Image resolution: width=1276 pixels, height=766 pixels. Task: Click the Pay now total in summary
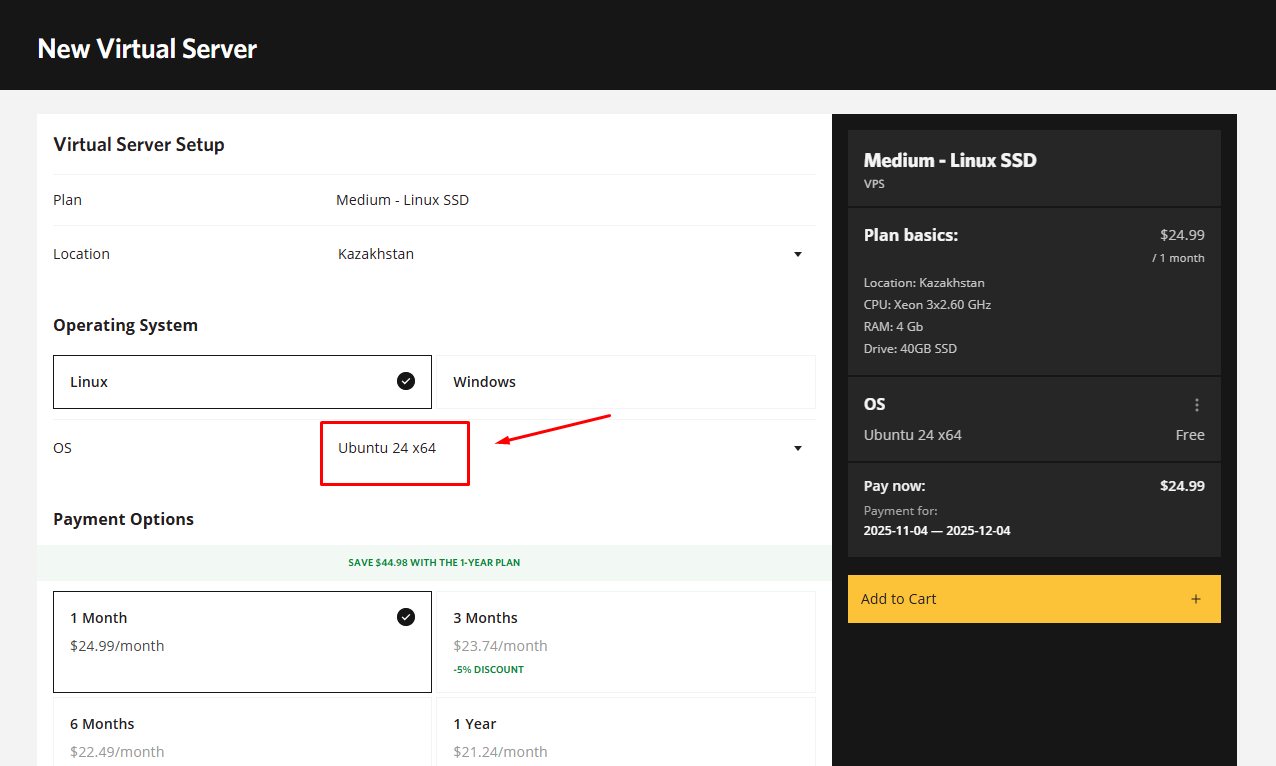(1181, 486)
